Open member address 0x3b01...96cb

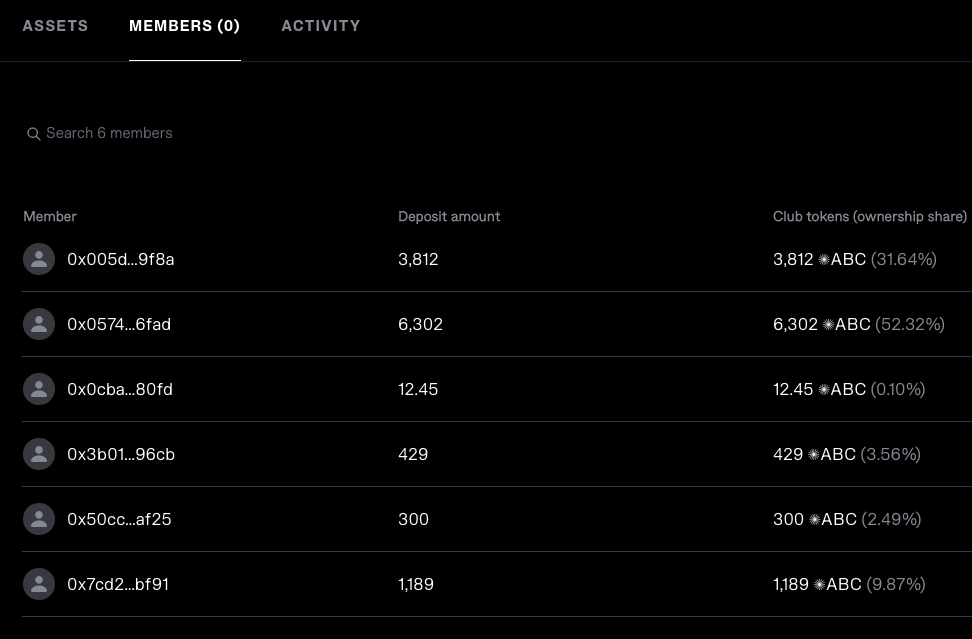point(121,454)
